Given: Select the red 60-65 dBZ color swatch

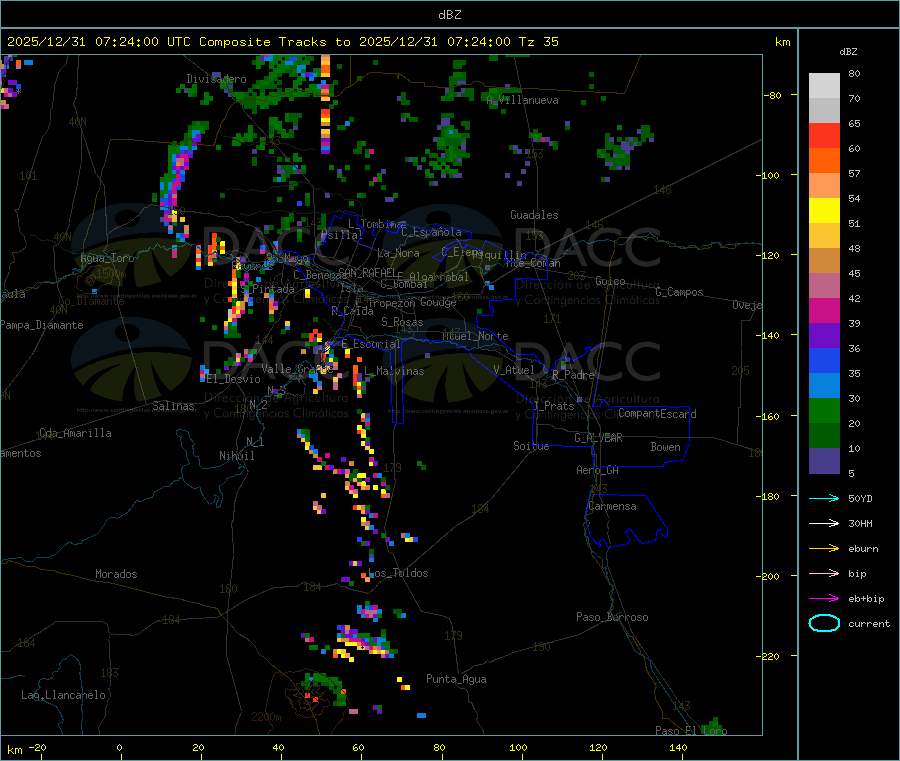Looking at the screenshot, I should point(824,135).
